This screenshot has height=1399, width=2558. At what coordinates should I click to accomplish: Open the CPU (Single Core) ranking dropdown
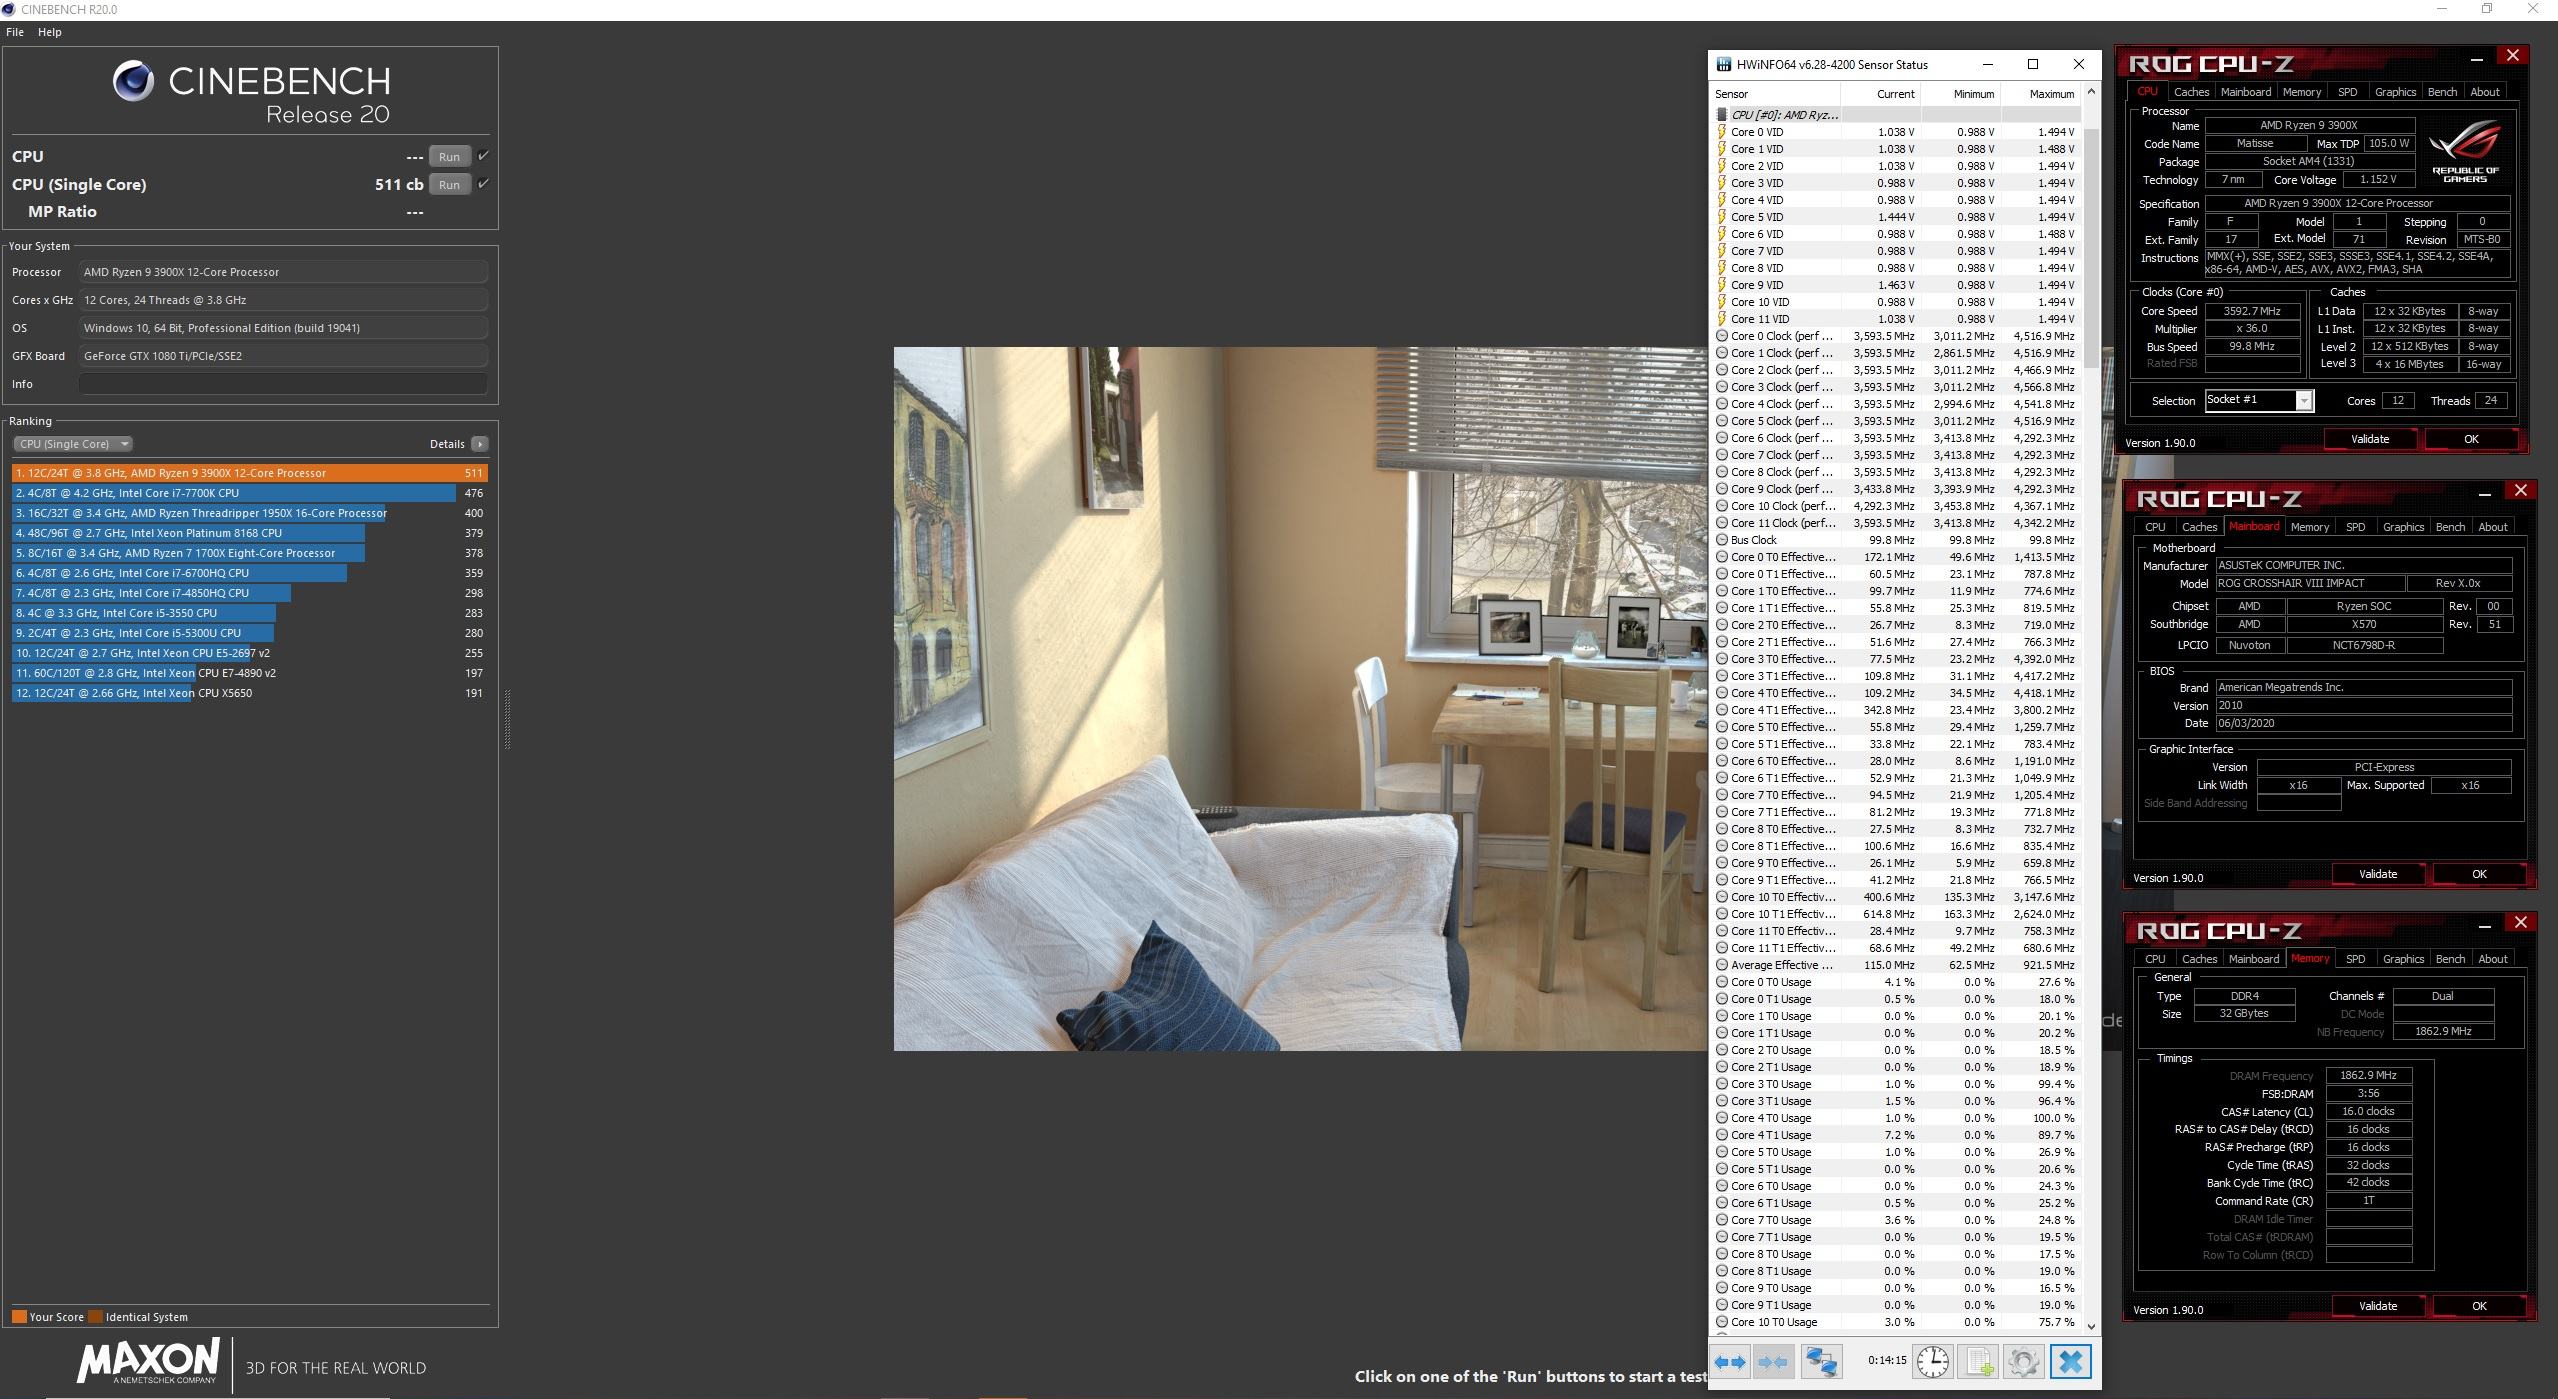73,444
